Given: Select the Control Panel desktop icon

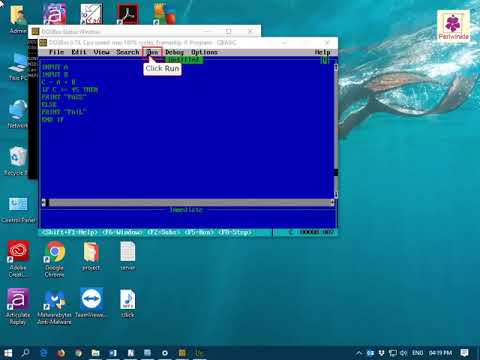Looking at the screenshot, I should [x=18, y=209].
